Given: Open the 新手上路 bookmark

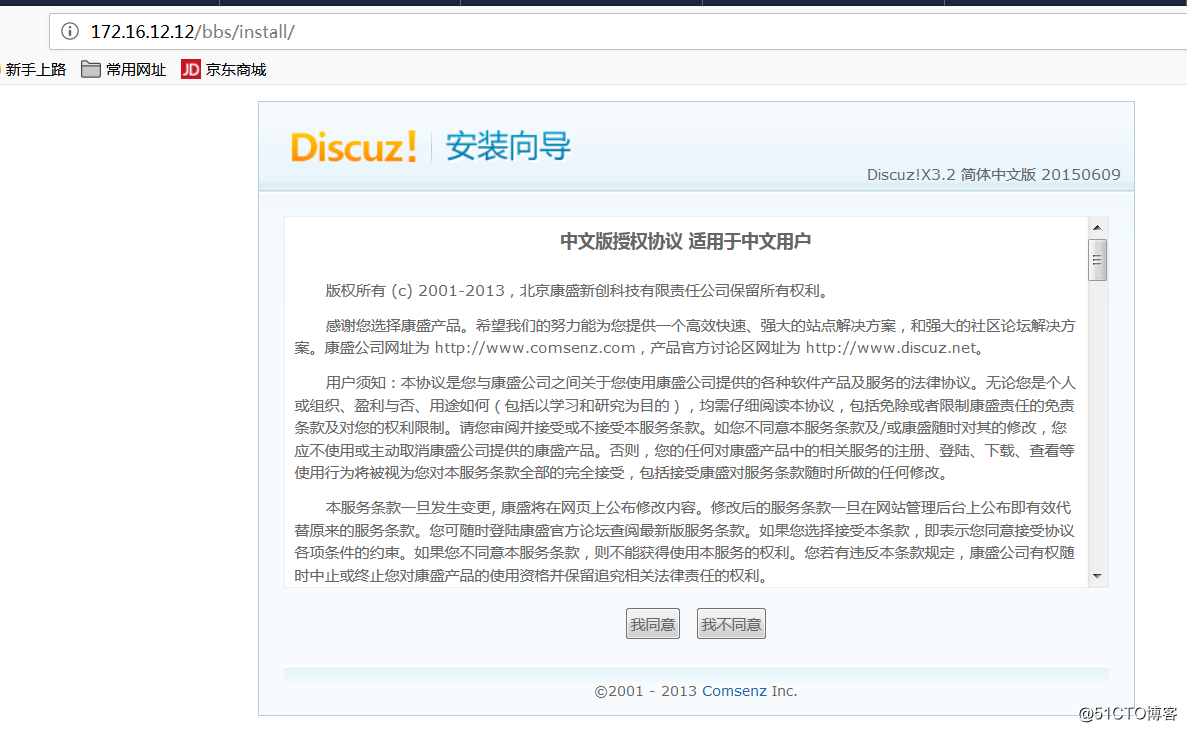Looking at the screenshot, I should click(x=34, y=70).
